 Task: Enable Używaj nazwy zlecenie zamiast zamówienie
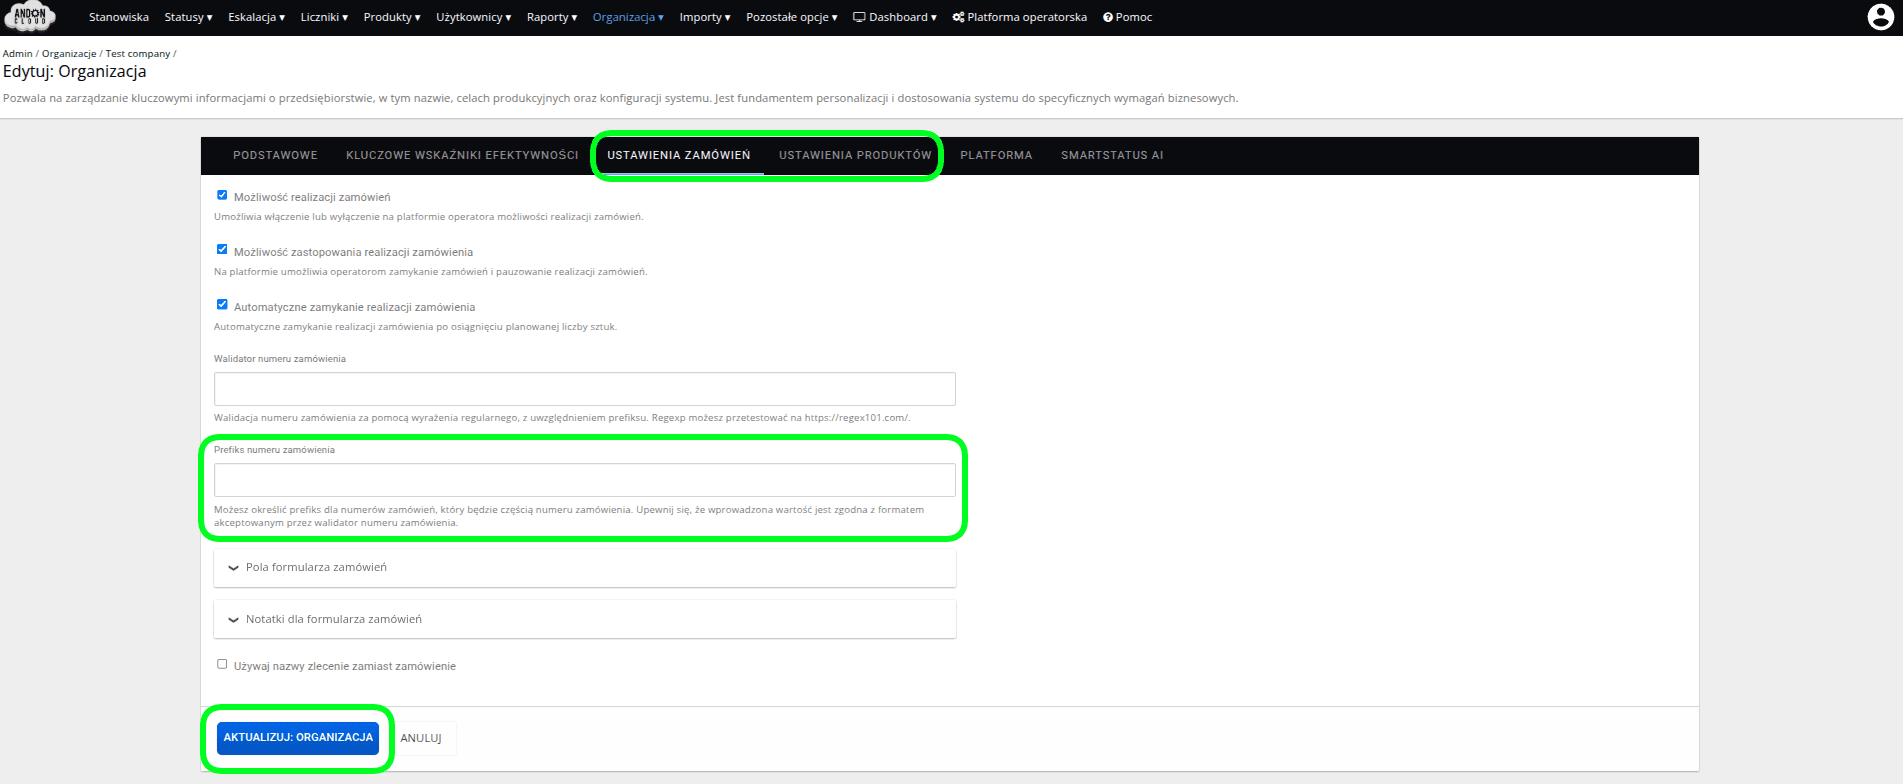(x=222, y=664)
